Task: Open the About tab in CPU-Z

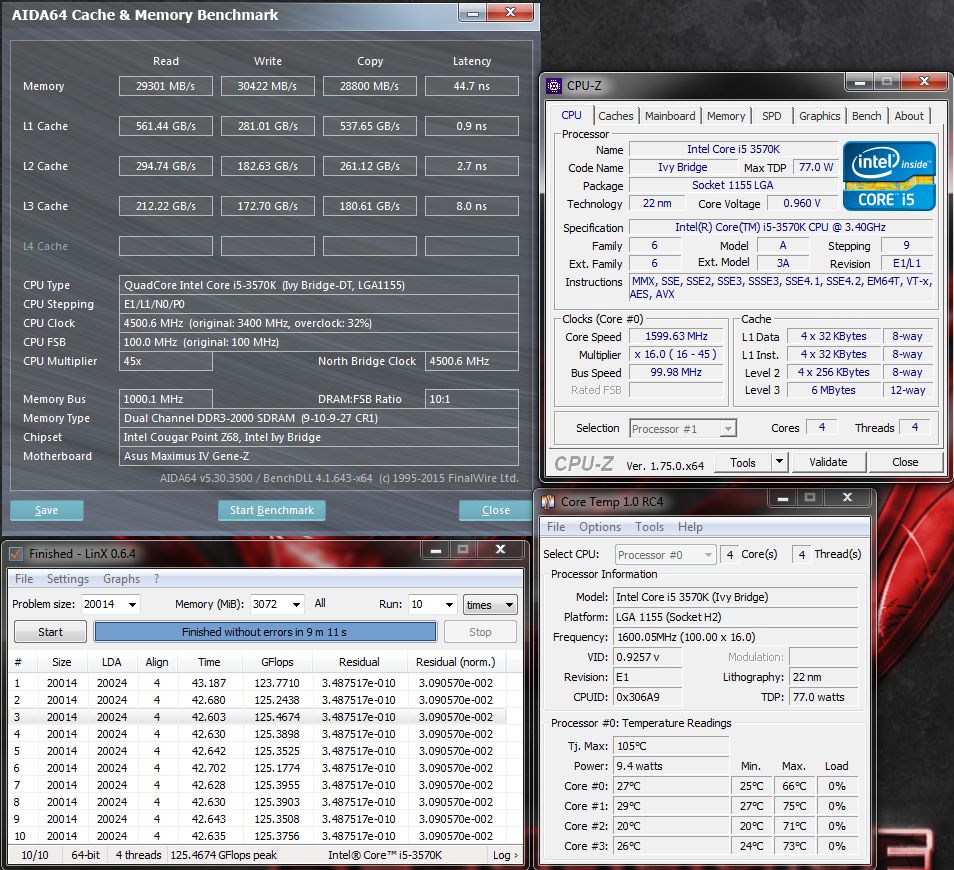Action: click(x=909, y=116)
